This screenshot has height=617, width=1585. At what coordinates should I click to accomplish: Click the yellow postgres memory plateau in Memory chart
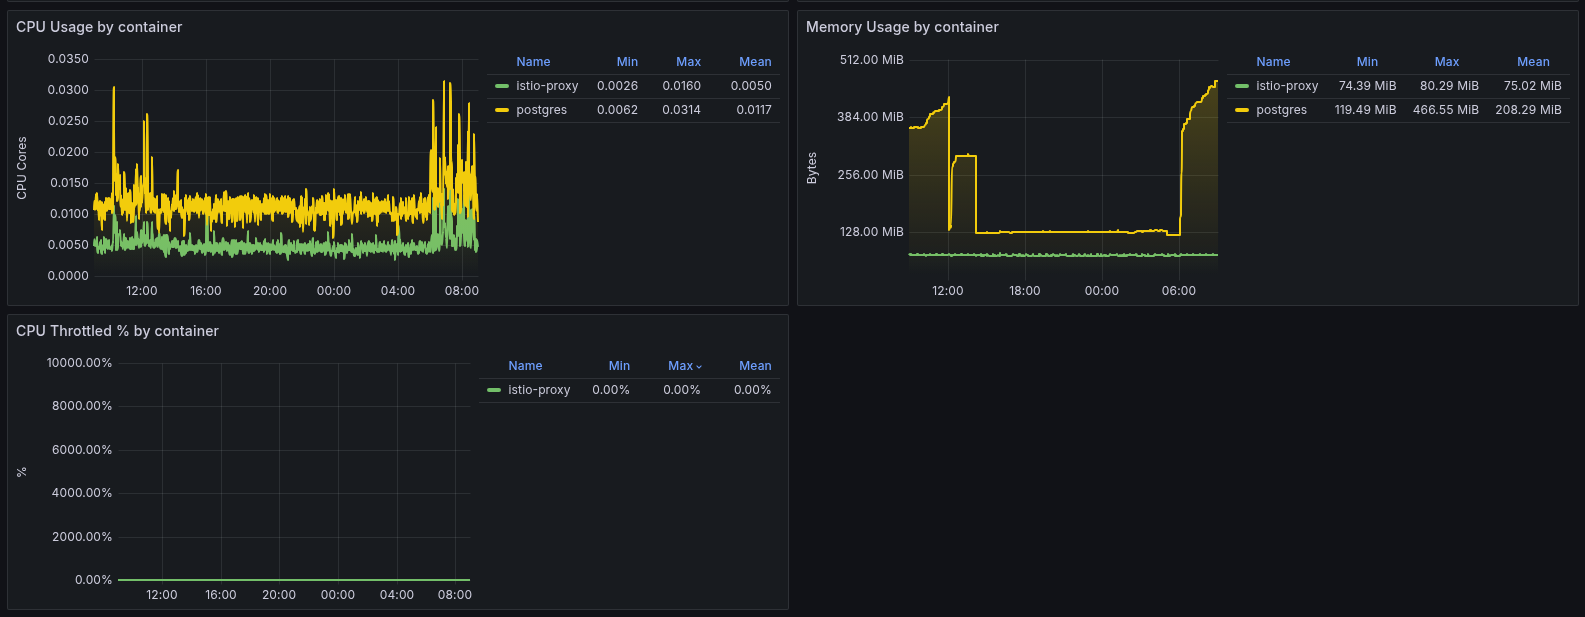[1070, 232]
